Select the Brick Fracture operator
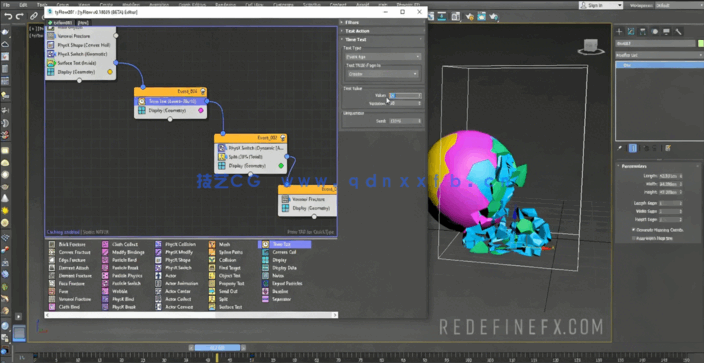 [x=67, y=244]
